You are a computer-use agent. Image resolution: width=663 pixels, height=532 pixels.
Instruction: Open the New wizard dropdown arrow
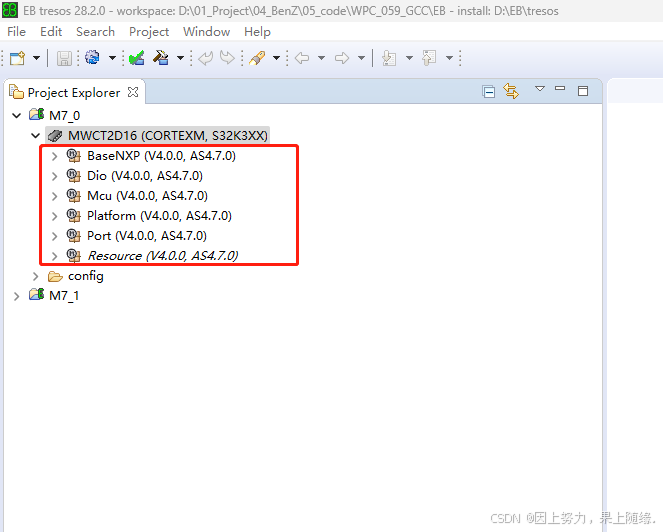click(36, 58)
